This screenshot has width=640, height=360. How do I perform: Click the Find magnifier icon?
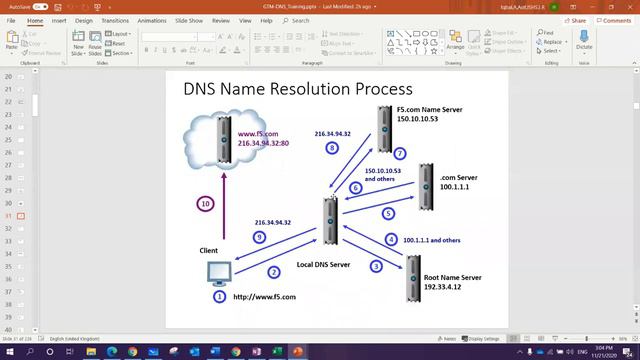coord(540,32)
